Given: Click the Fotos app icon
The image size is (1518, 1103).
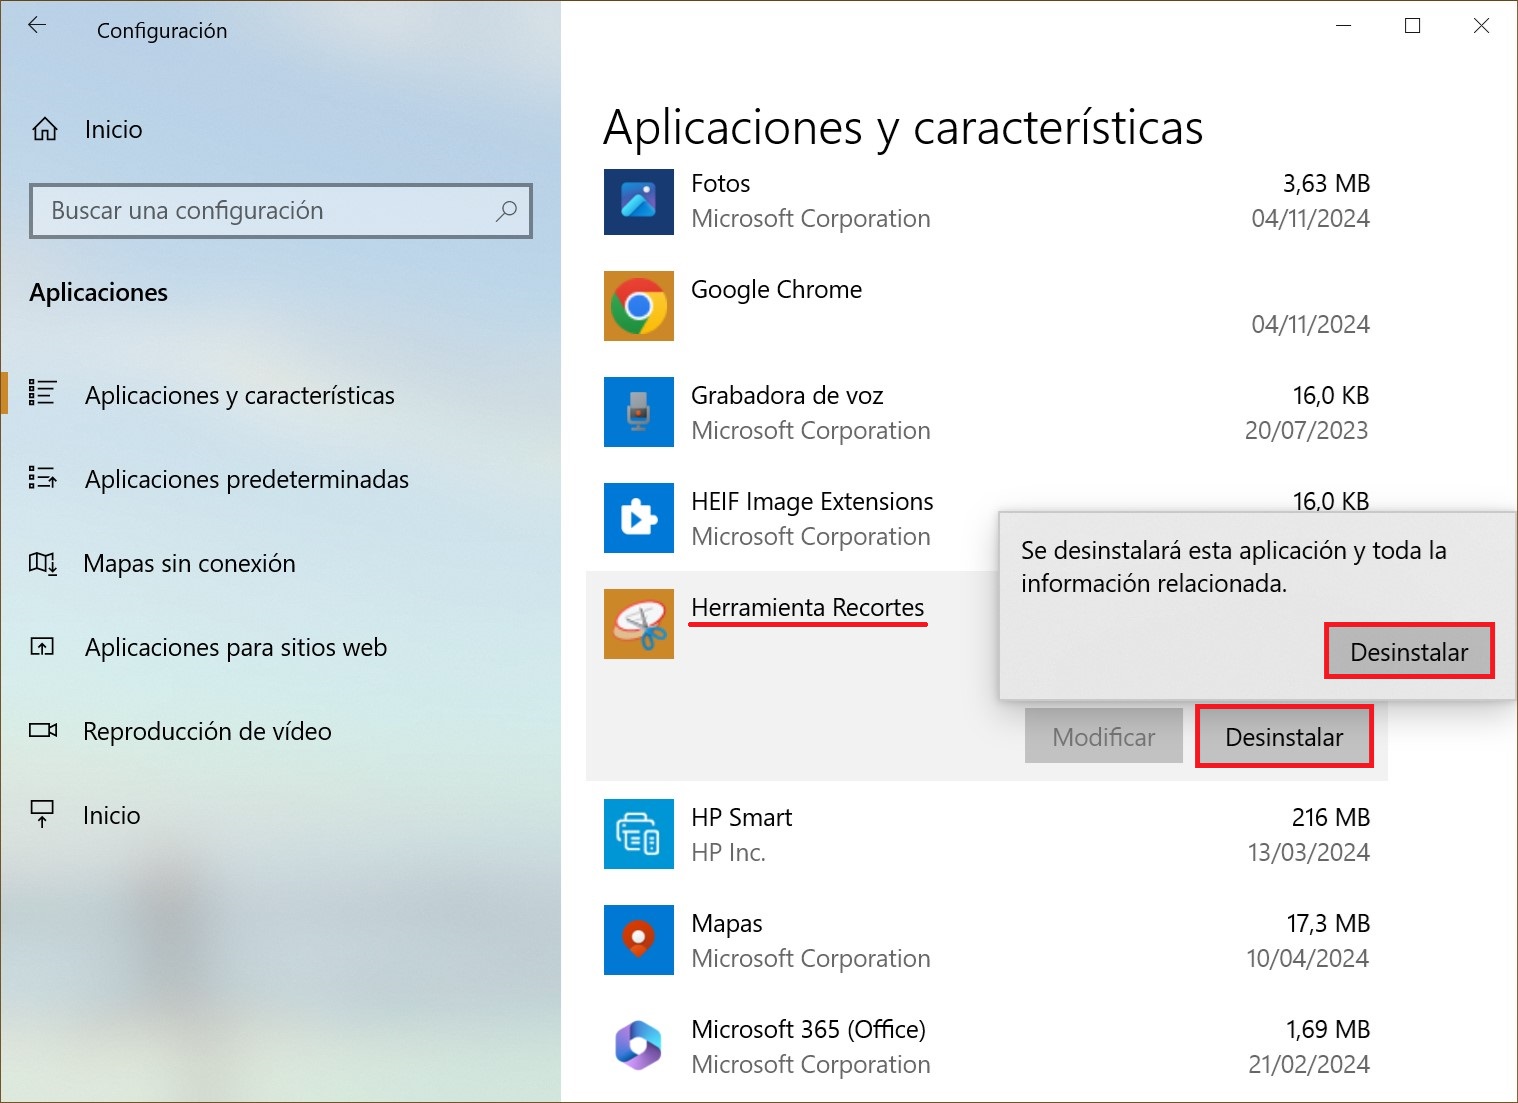Looking at the screenshot, I should click(x=639, y=201).
